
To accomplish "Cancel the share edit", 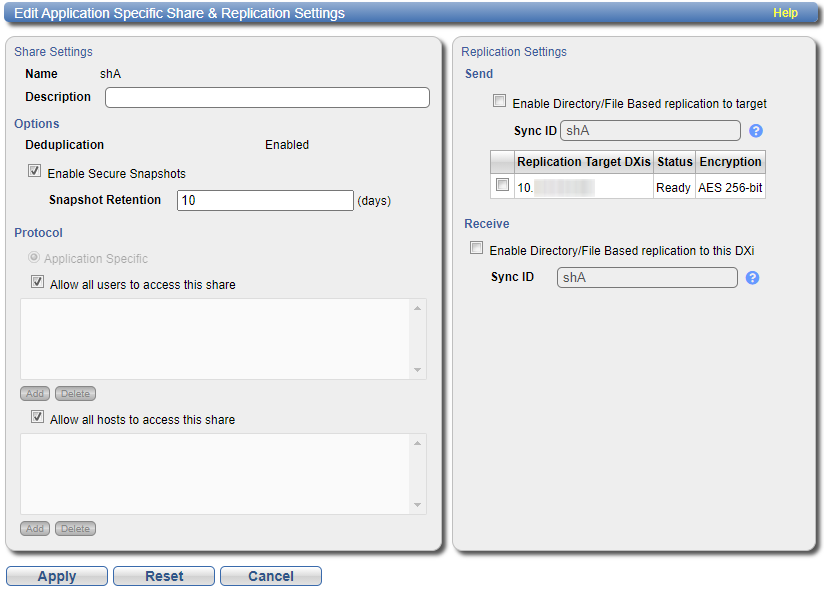I will coord(270,575).
